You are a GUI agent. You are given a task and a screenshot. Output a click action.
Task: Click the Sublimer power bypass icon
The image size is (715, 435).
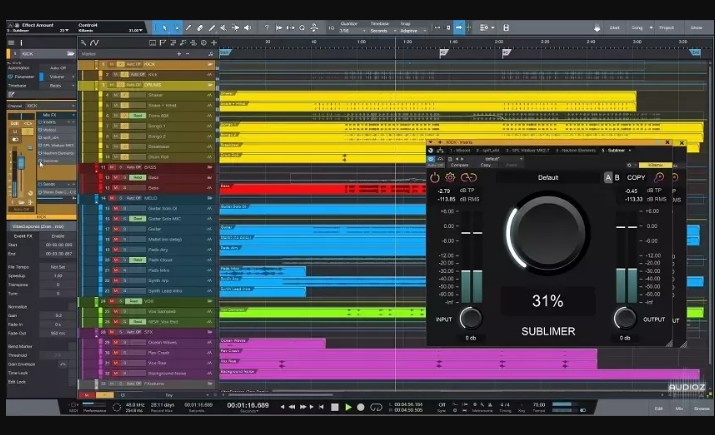pos(435,177)
